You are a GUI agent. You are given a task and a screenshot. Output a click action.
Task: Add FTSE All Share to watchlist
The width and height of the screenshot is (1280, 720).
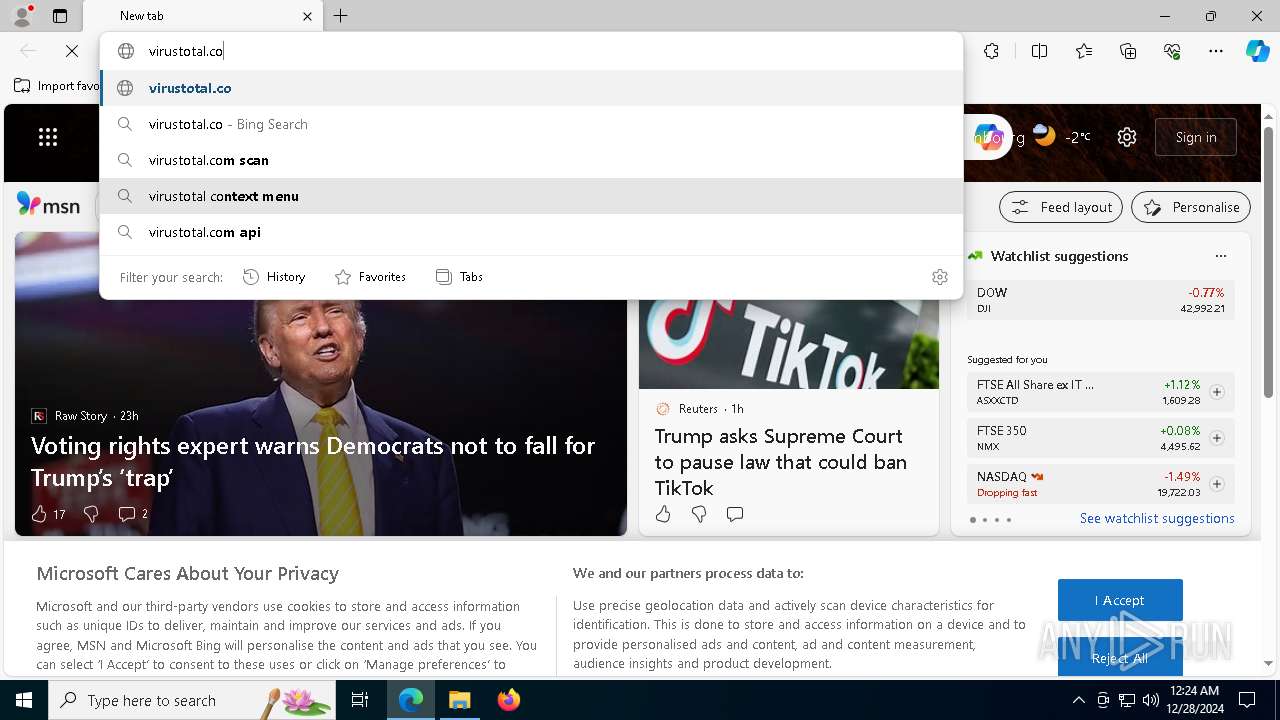[x=1217, y=392]
